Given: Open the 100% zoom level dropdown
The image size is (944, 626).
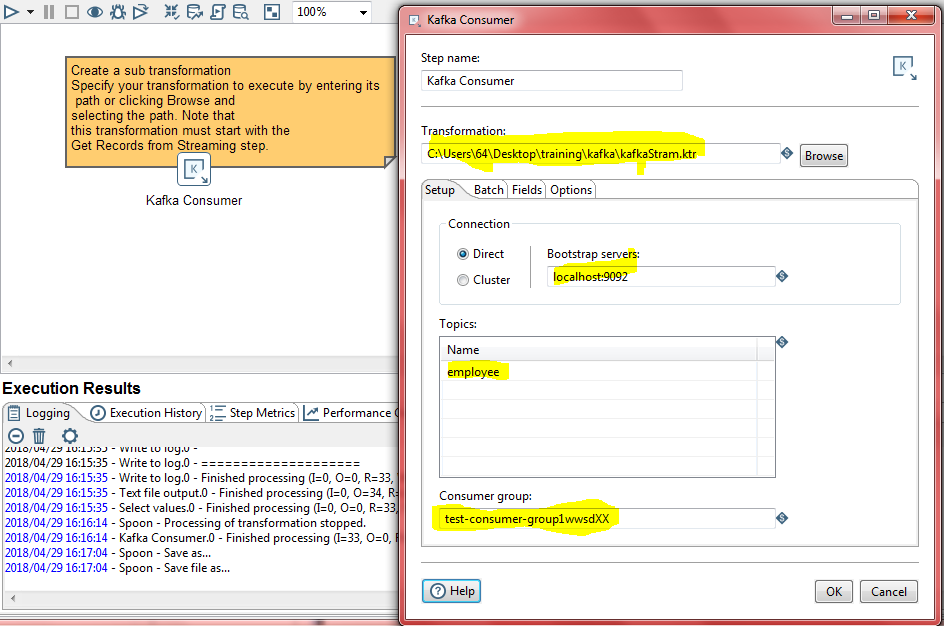Looking at the screenshot, I should 363,12.
